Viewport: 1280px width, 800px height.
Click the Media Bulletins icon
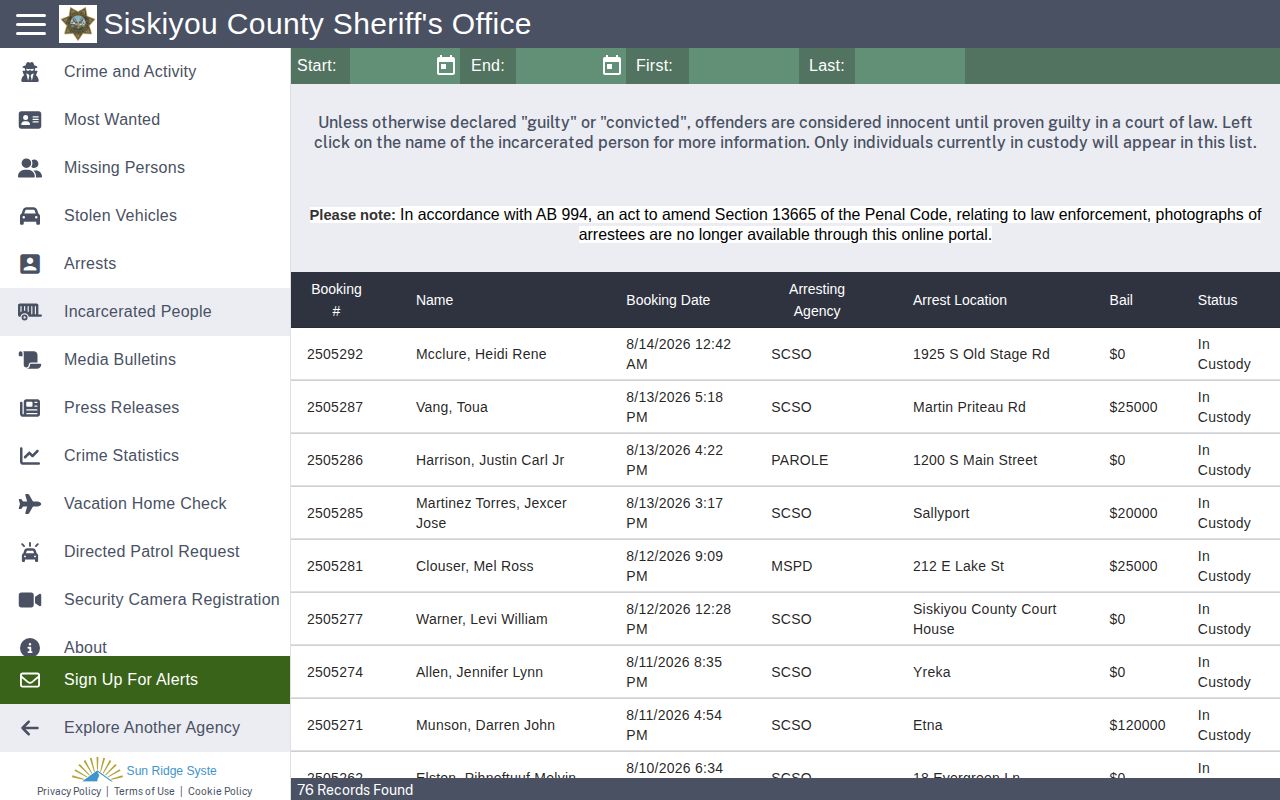point(30,360)
